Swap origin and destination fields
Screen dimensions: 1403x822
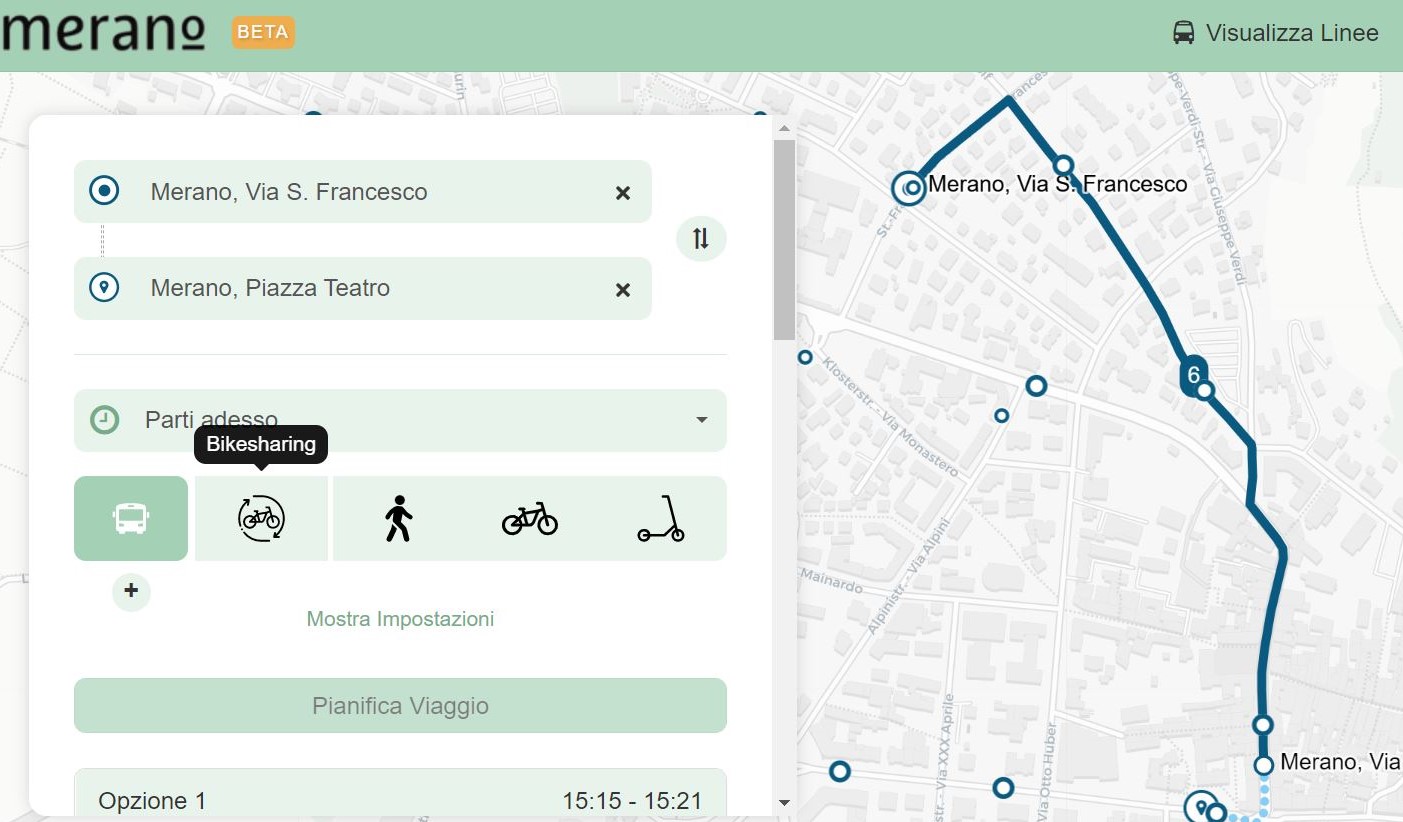click(701, 239)
